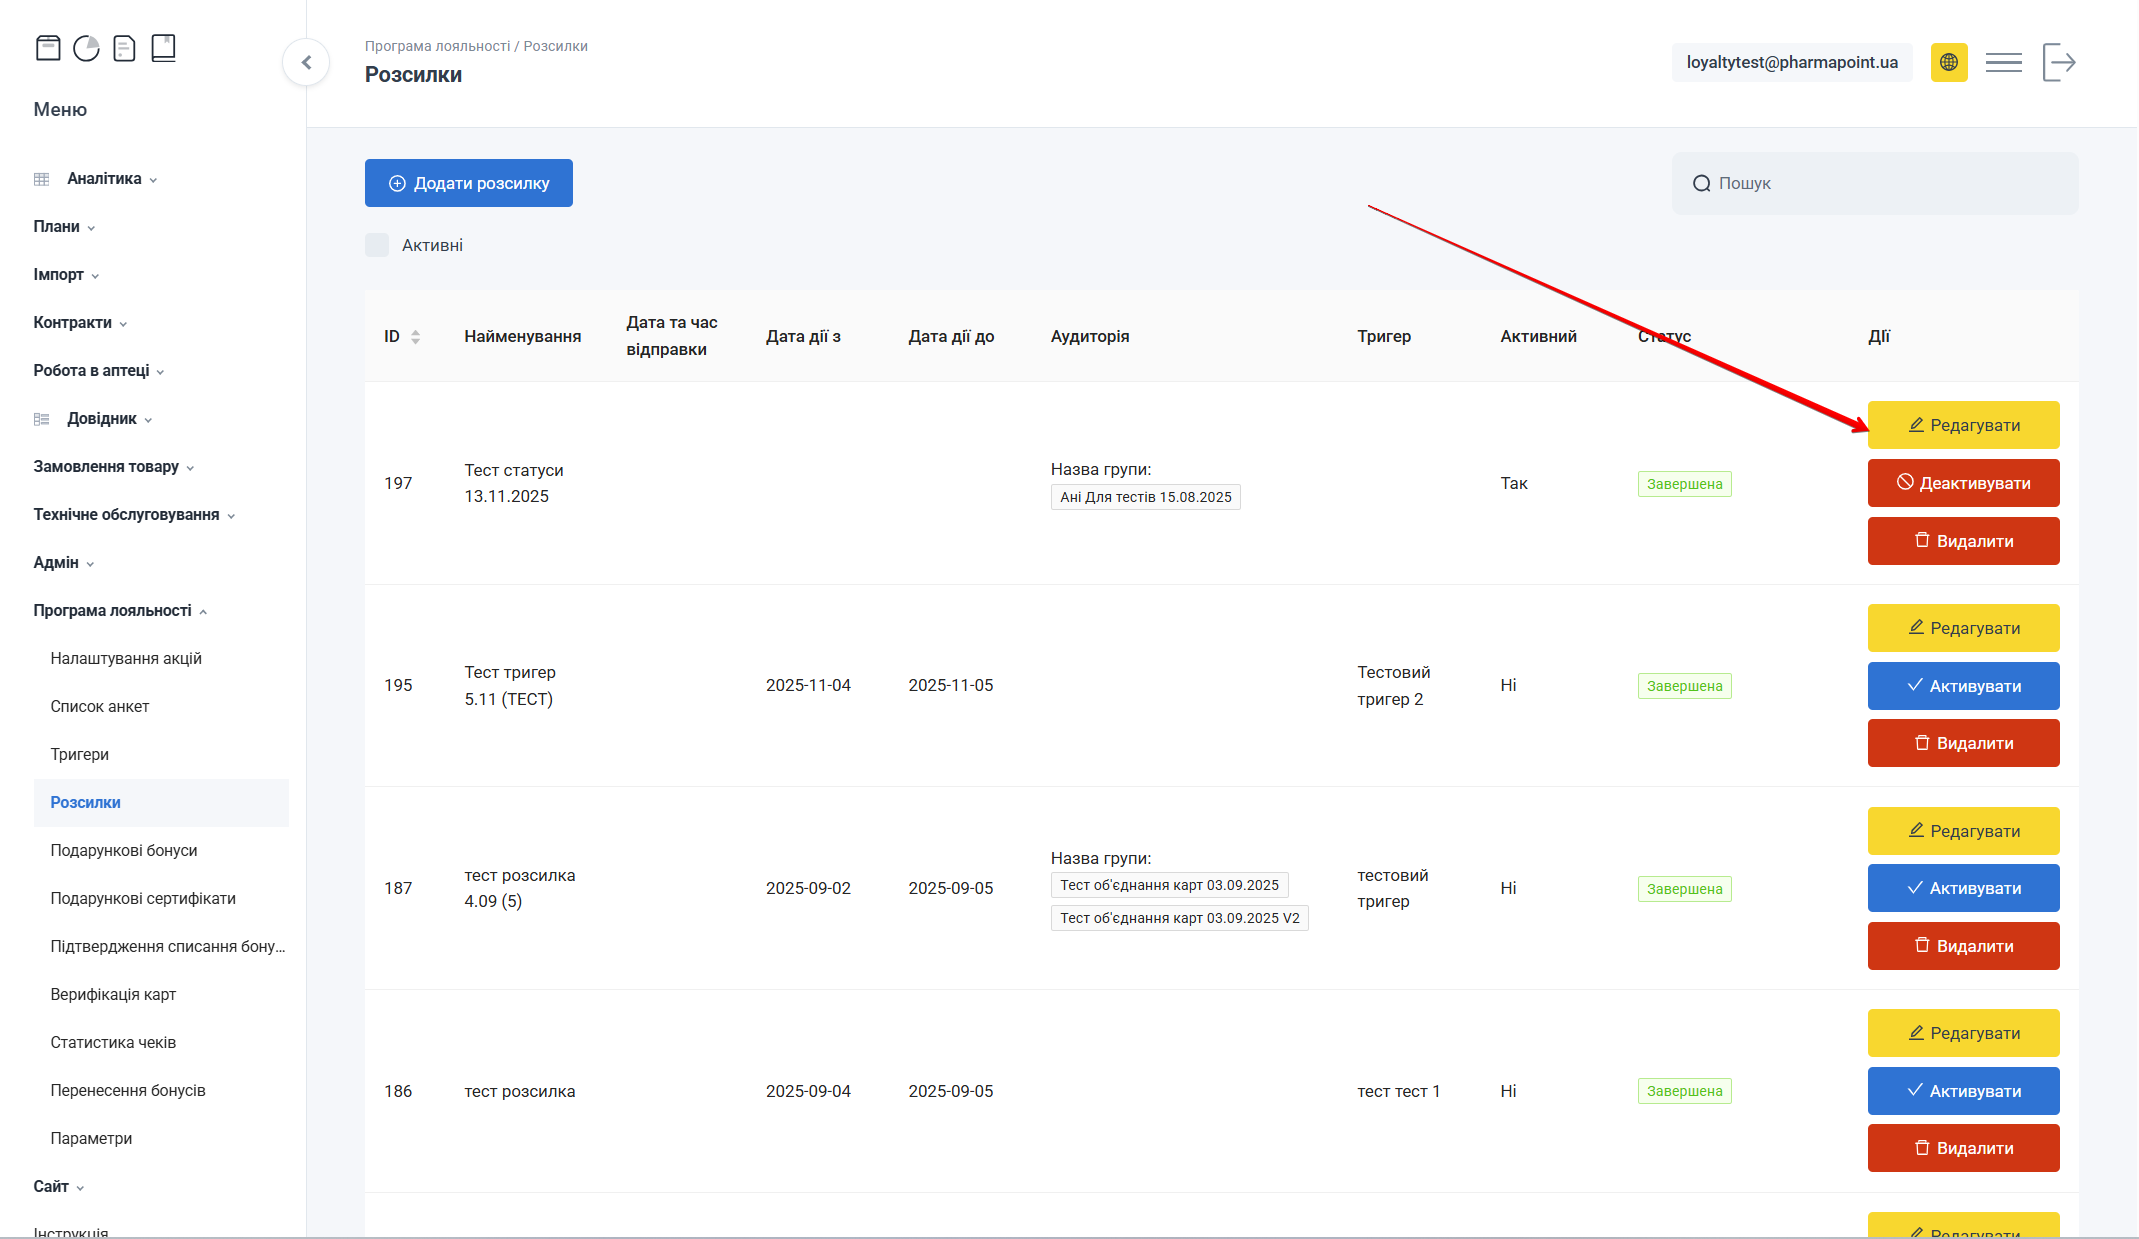Screen dimensions: 2139x1239
Task: Click the Додати розсилку button
Action: 468,183
